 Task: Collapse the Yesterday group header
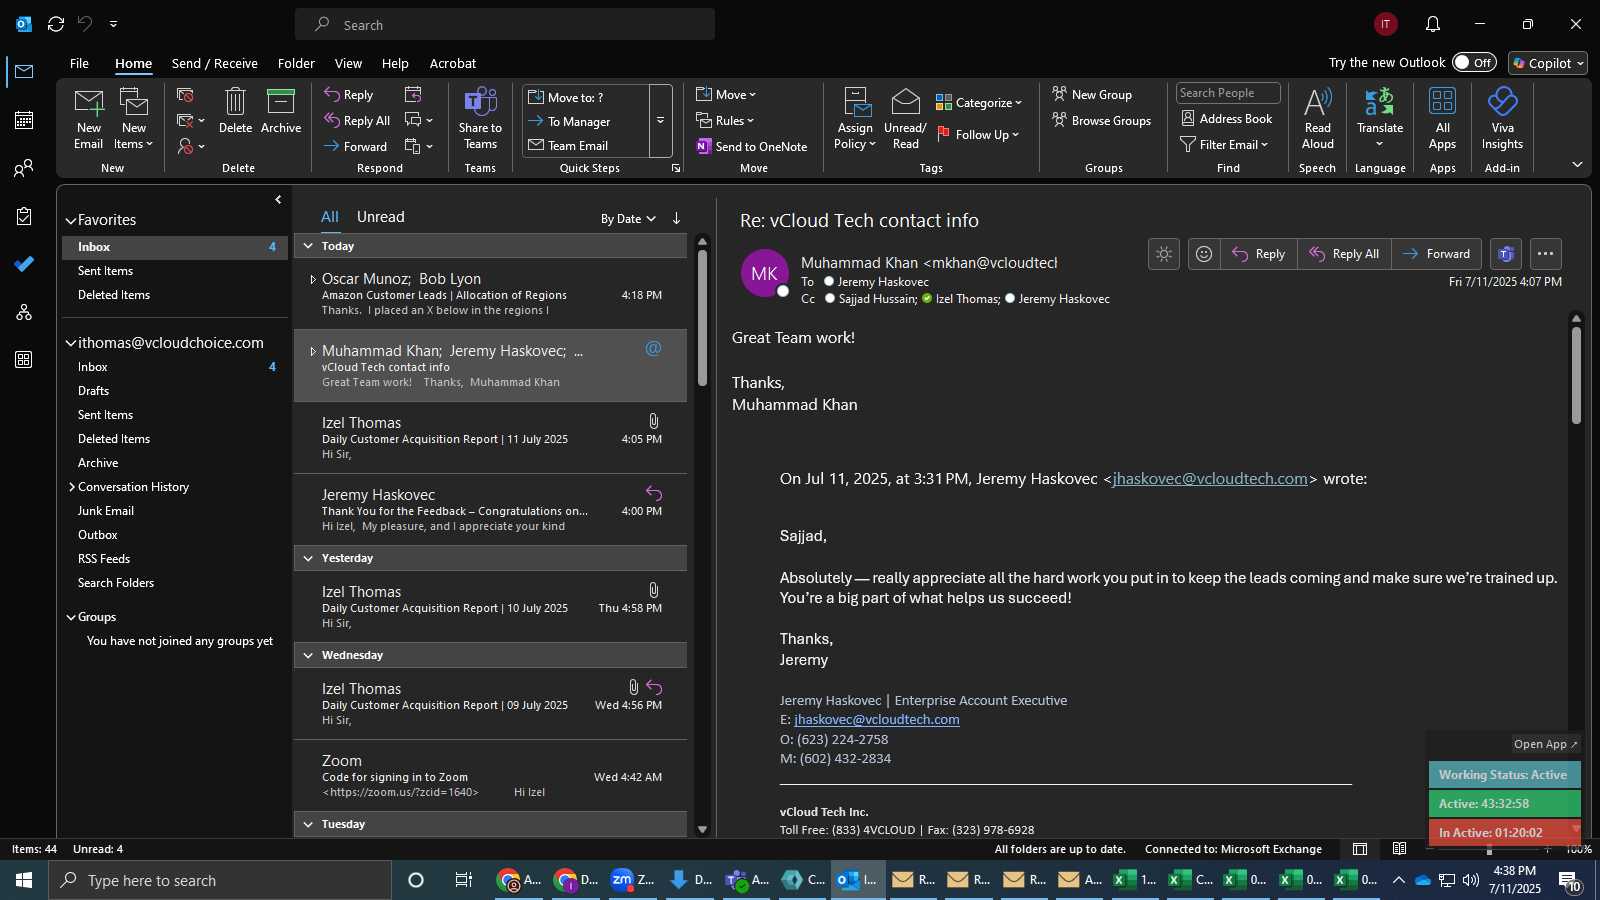308,558
